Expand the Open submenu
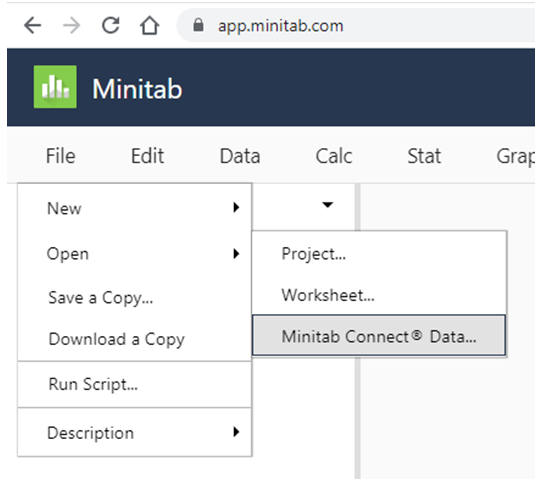The height and width of the screenshot is (486, 537). point(135,254)
